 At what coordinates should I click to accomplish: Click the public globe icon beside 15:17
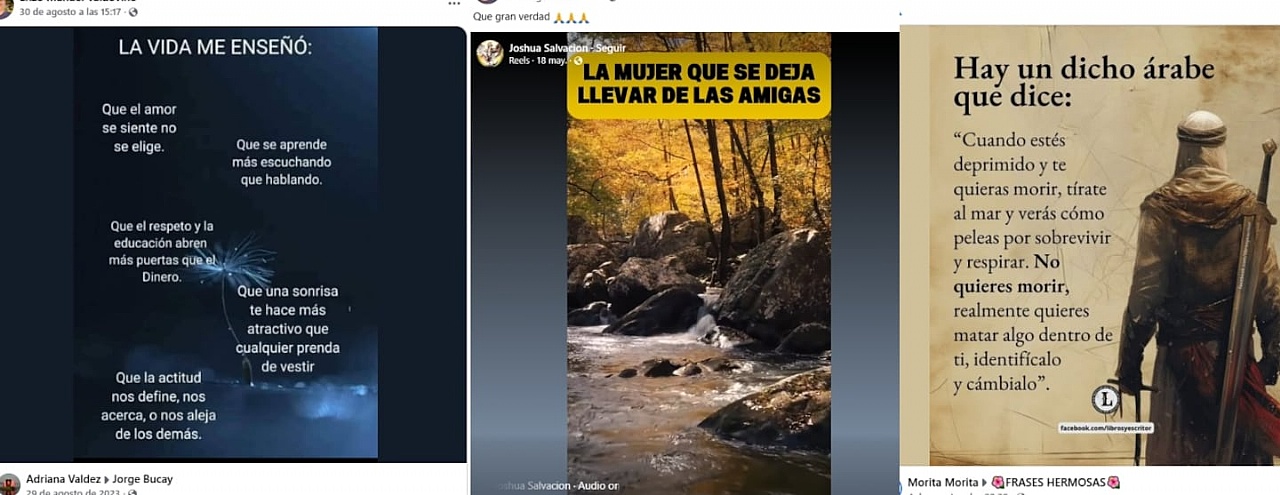pos(133,12)
